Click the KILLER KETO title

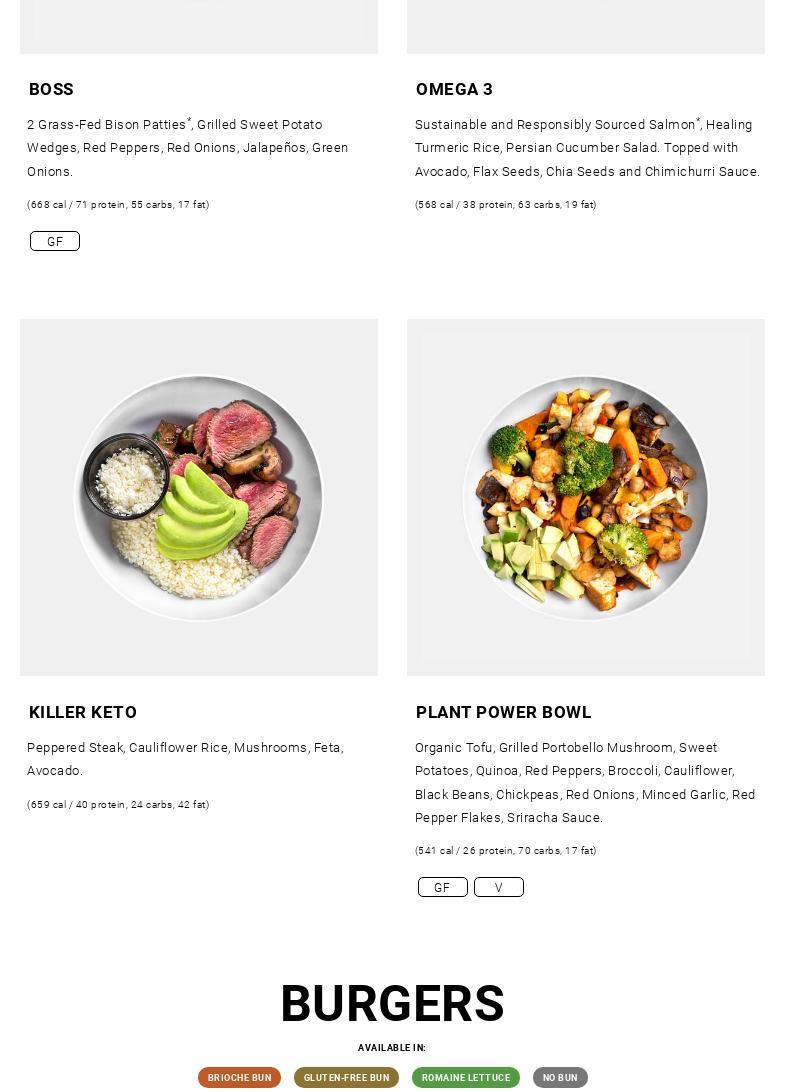click(83, 712)
